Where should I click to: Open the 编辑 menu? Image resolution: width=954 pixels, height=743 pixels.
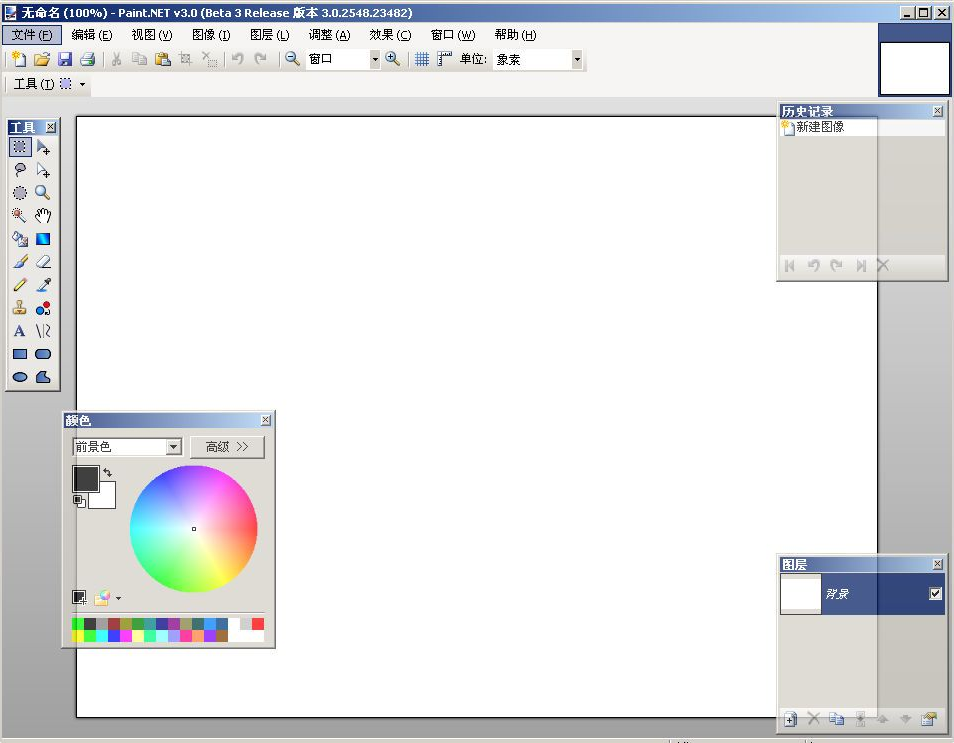(92, 35)
